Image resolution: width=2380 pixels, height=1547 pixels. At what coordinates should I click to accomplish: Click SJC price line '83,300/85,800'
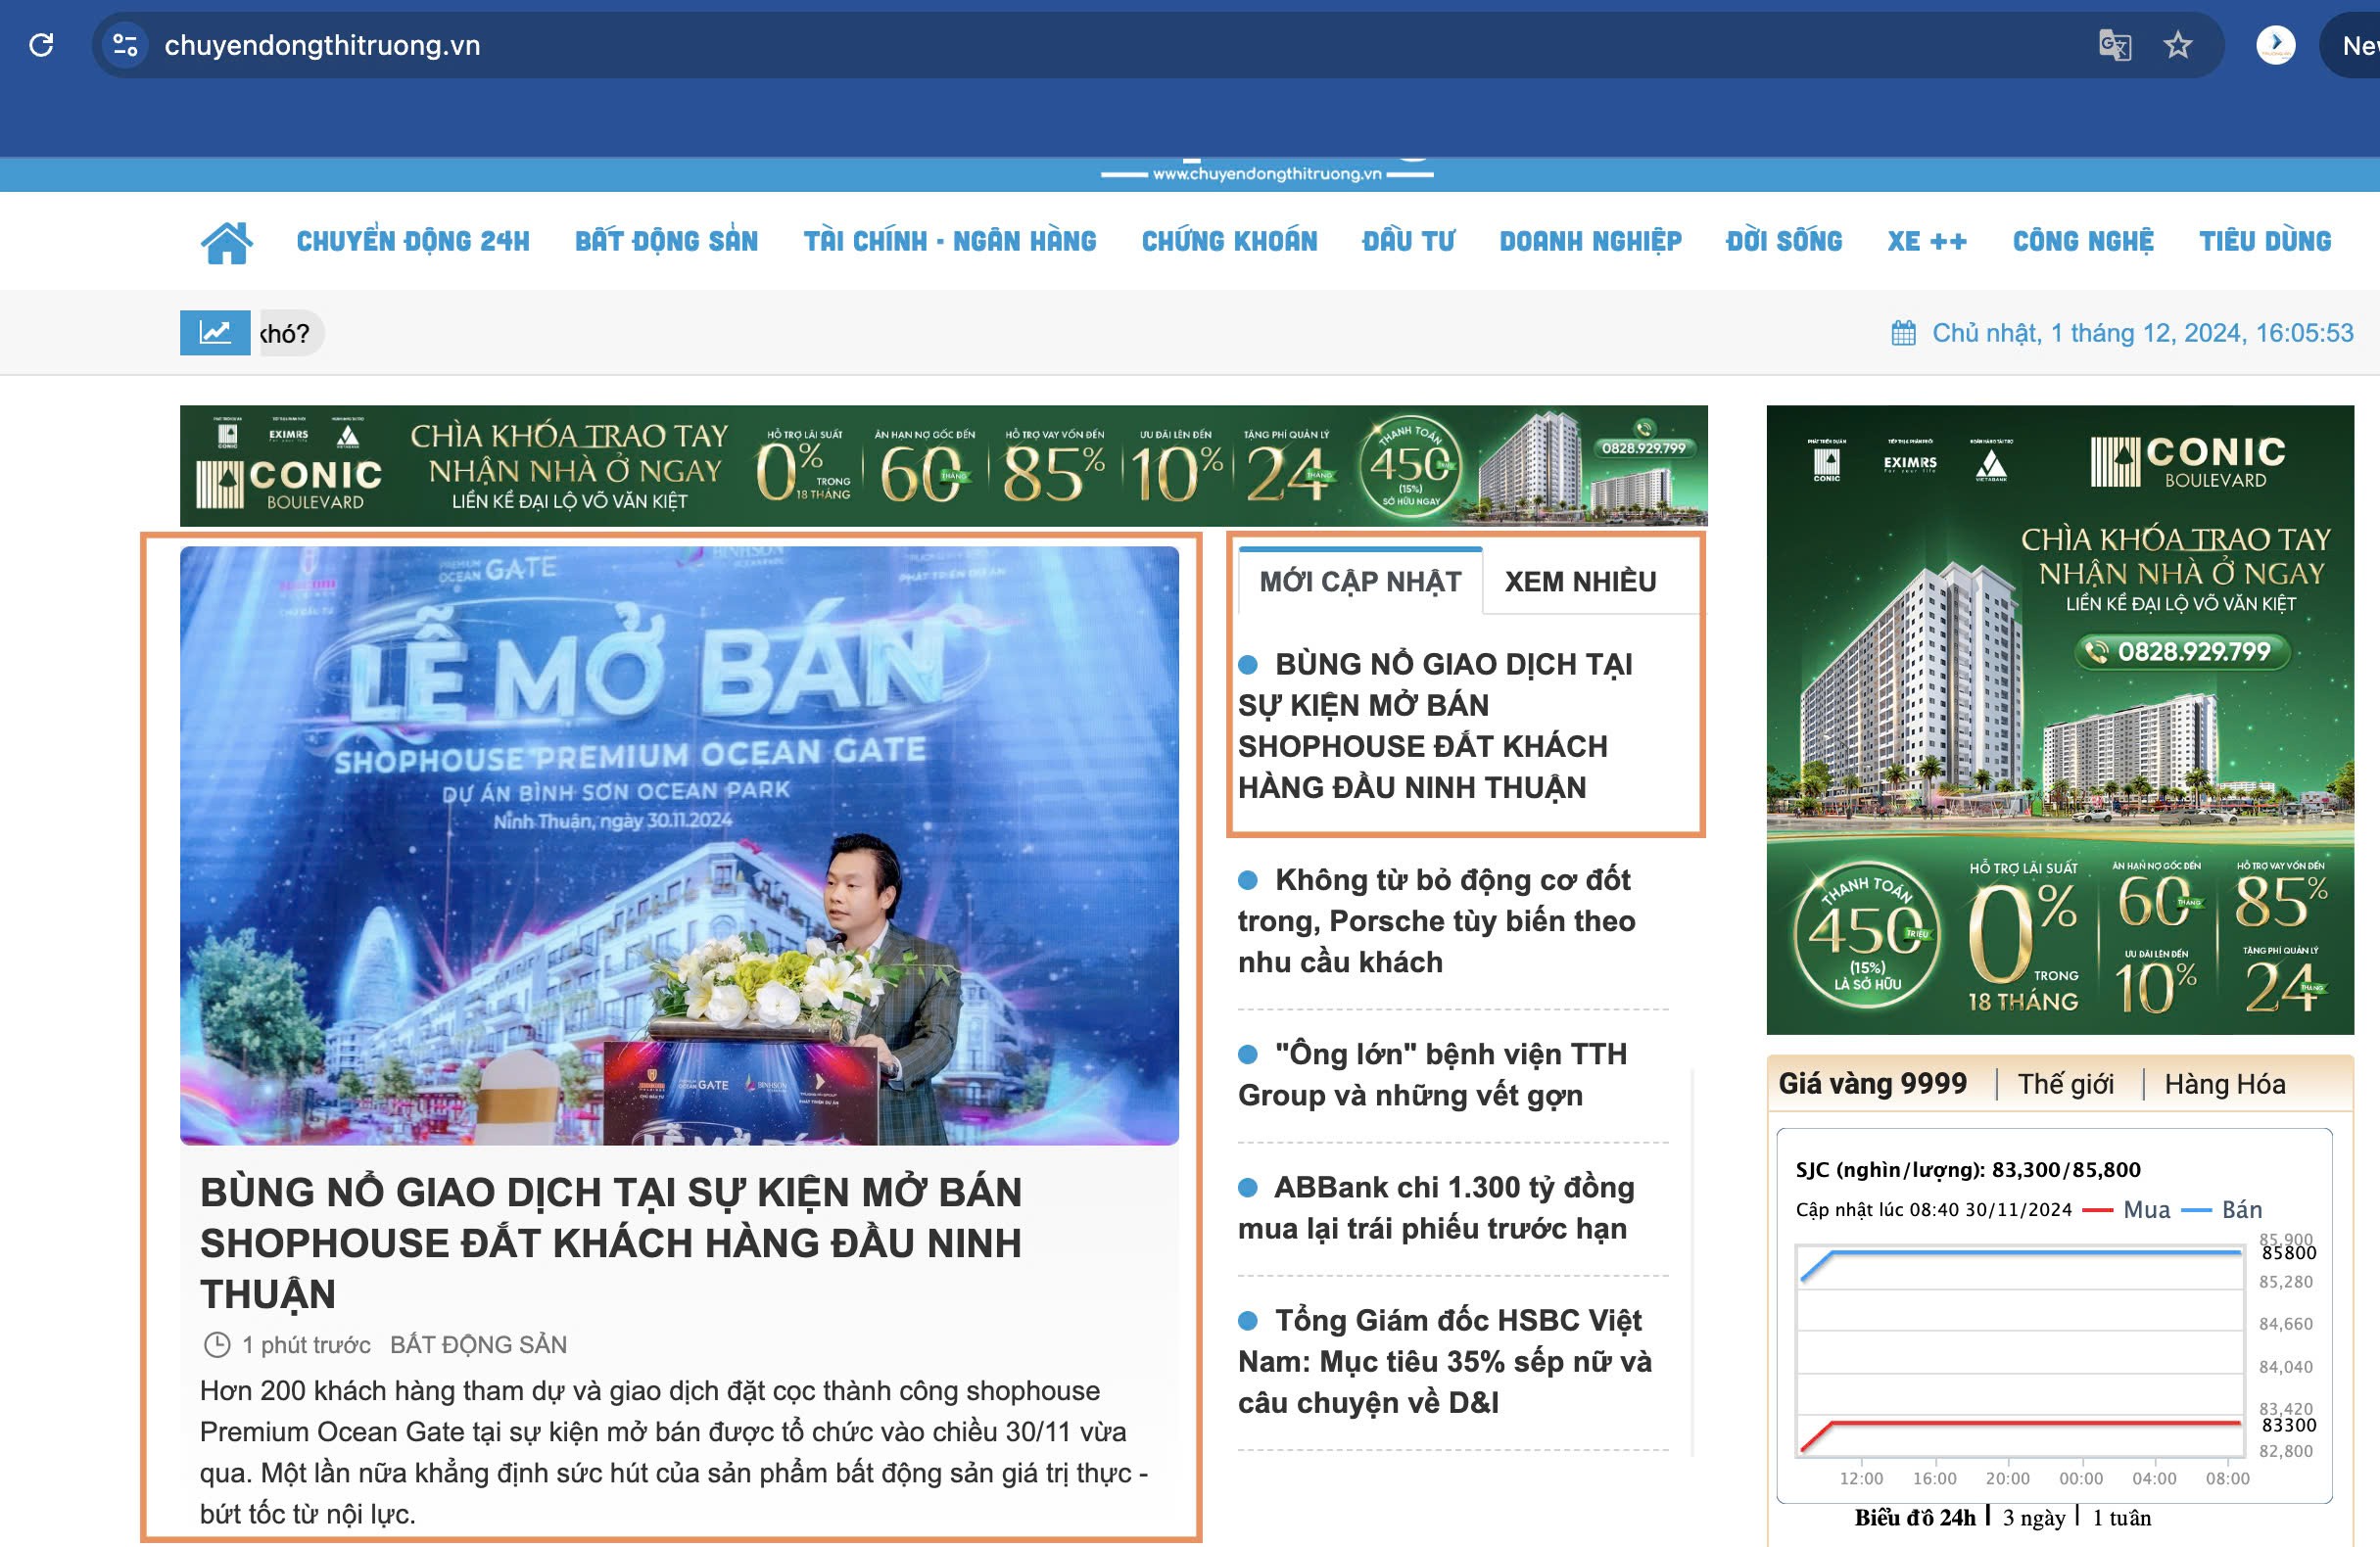tap(1968, 1169)
